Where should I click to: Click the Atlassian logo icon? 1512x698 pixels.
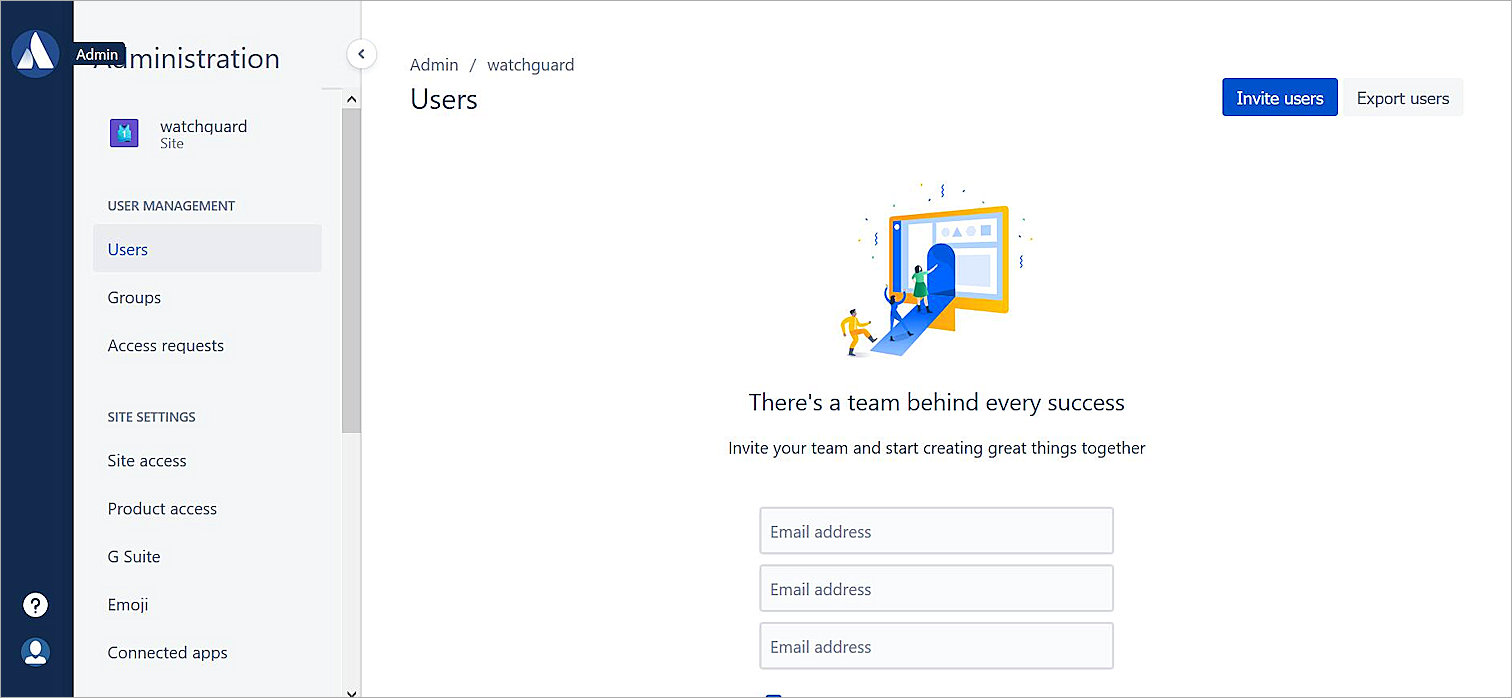[x=36, y=53]
